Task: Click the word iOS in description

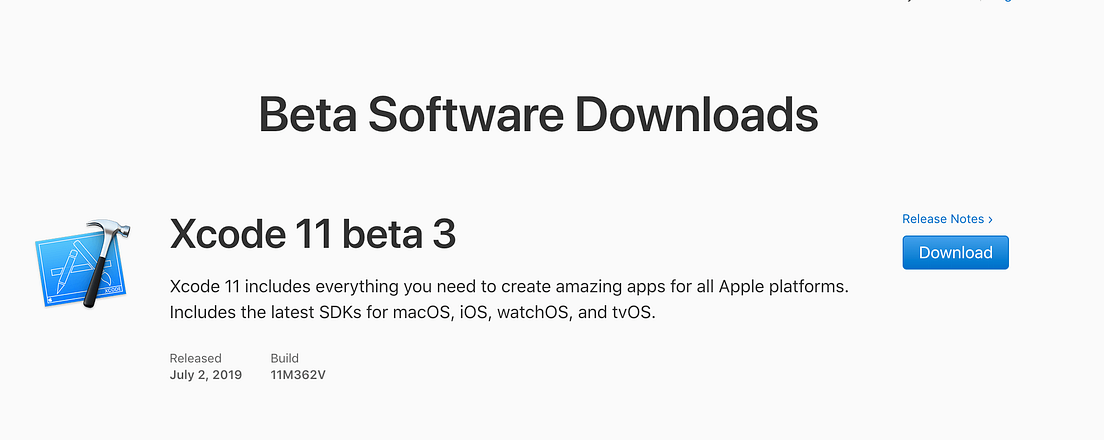Action: [x=473, y=313]
